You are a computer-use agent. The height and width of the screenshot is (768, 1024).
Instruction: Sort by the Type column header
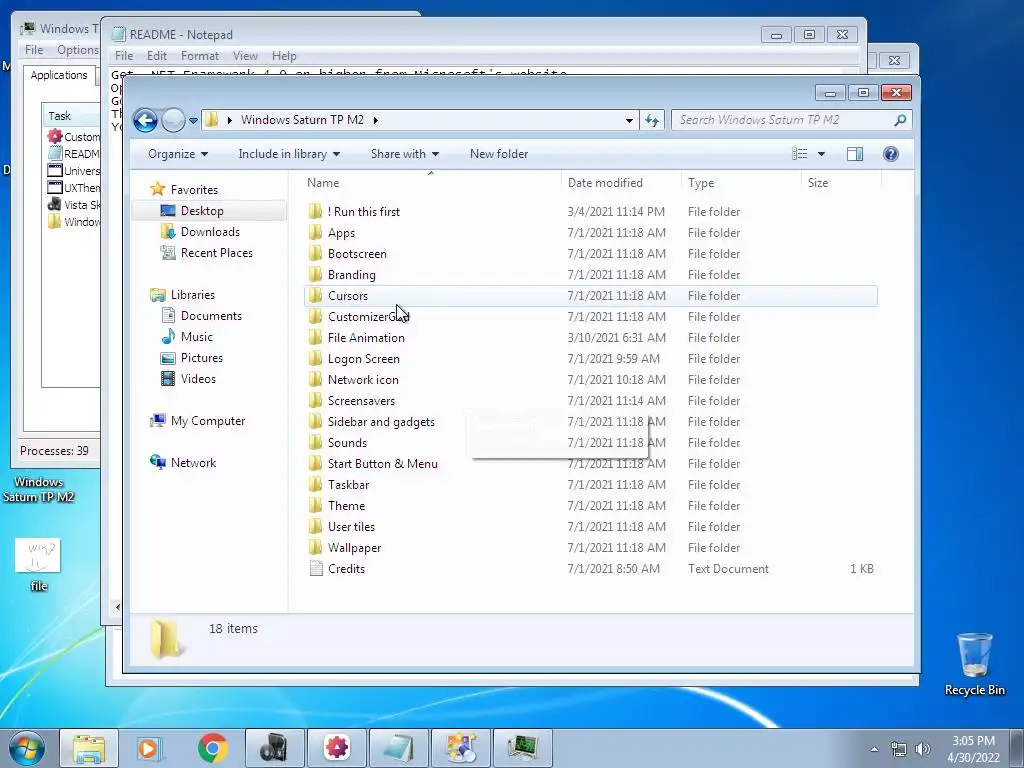[701, 184]
